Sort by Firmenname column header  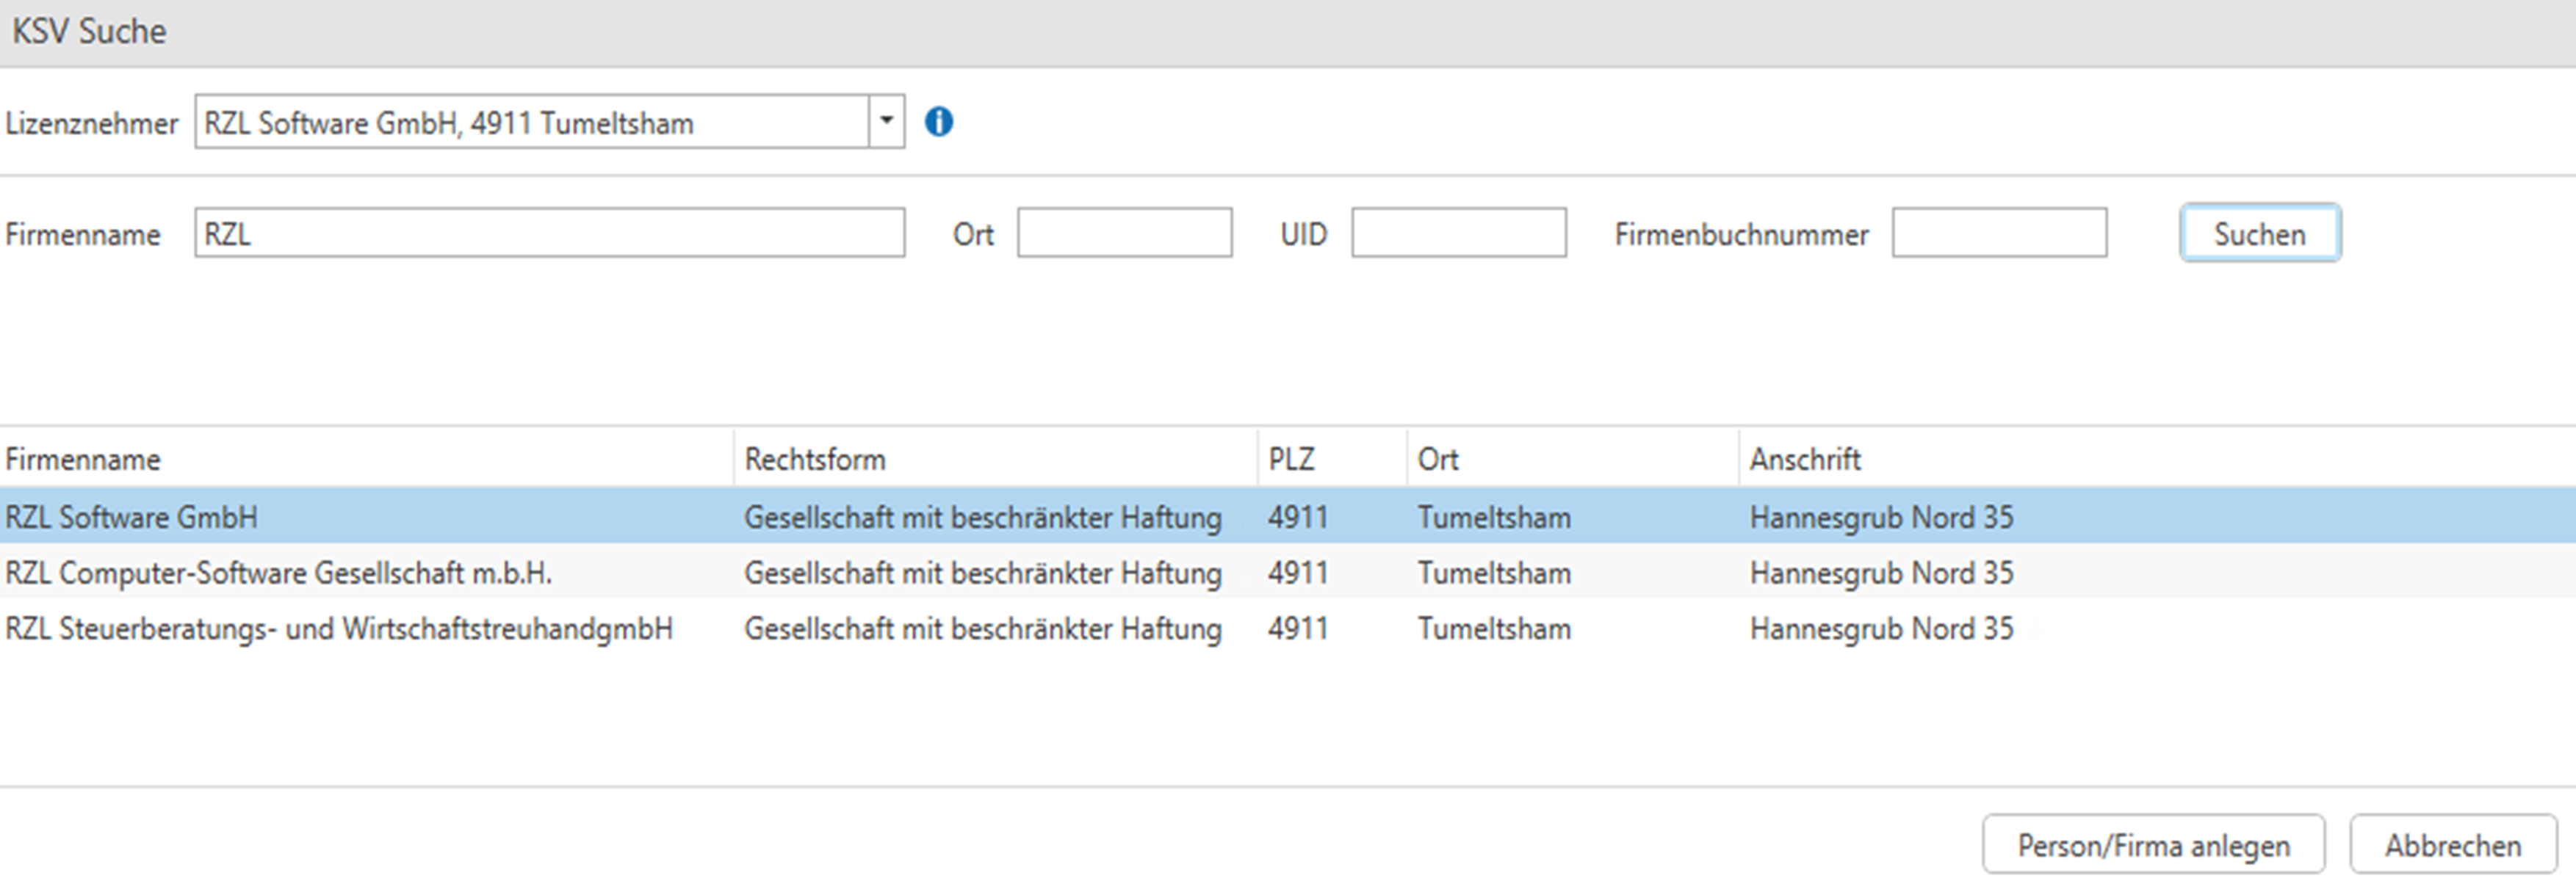pos(83,459)
